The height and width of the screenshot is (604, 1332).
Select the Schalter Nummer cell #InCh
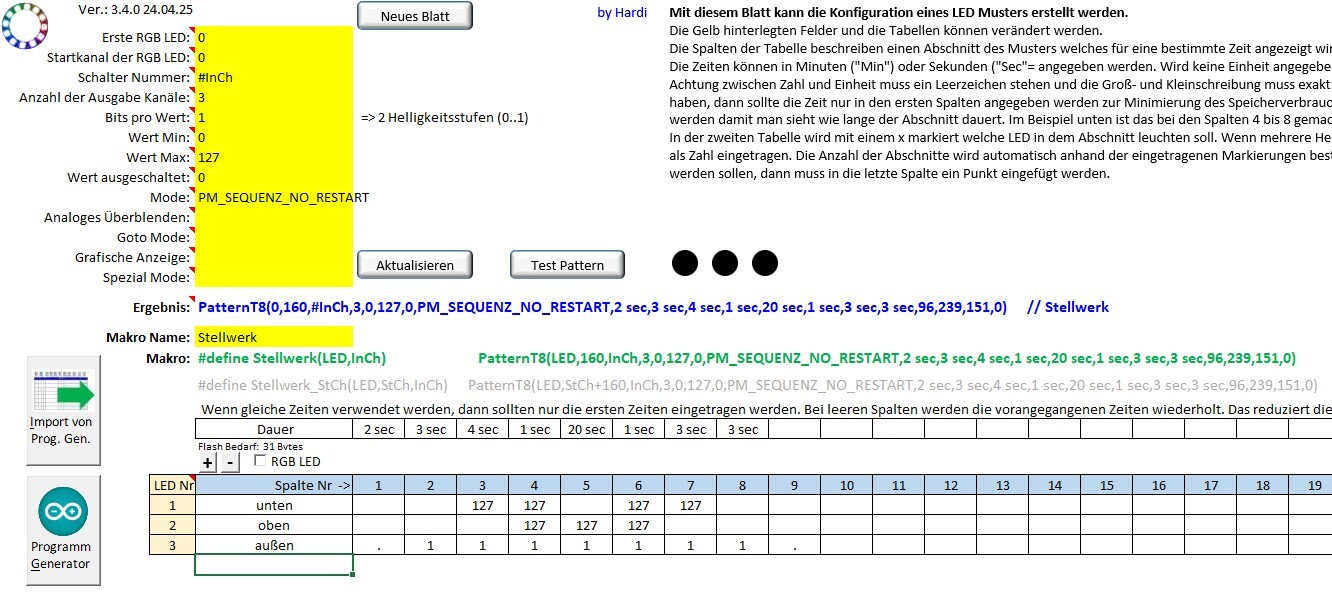tap(274, 77)
